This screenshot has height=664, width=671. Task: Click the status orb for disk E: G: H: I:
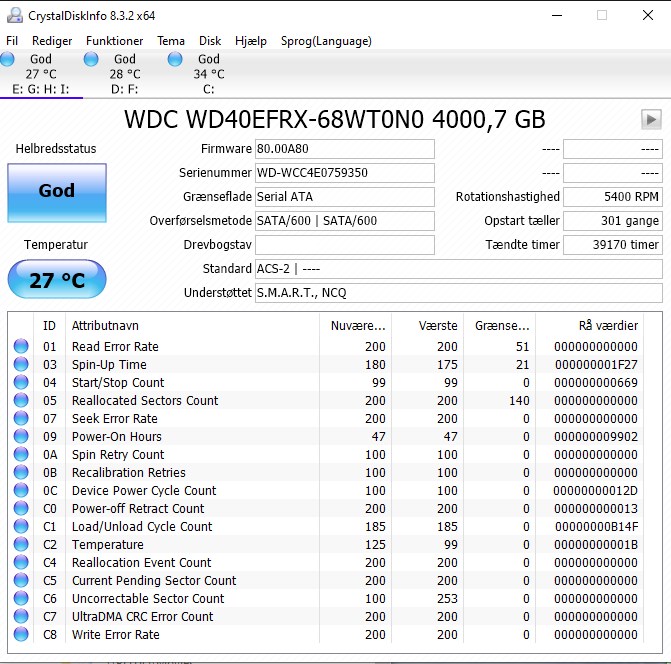click(7, 59)
